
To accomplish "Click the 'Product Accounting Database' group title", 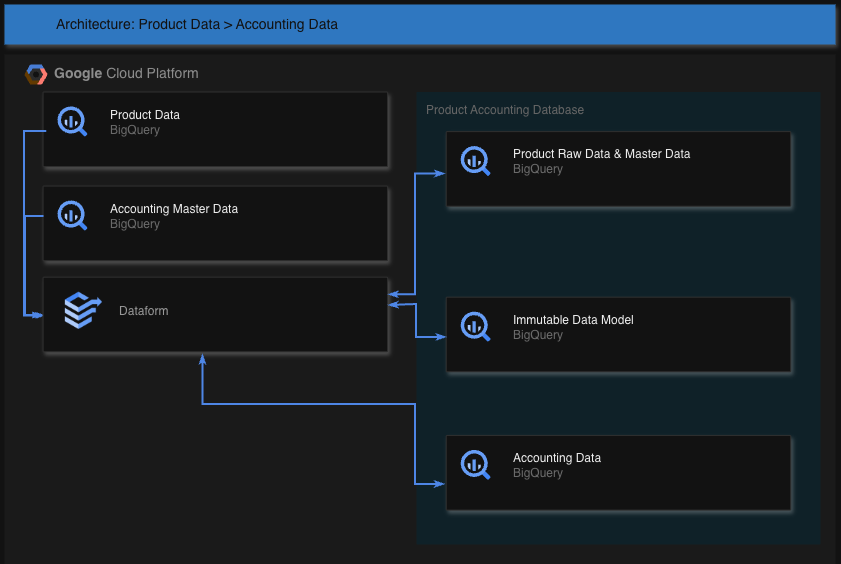I will [505, 110].
